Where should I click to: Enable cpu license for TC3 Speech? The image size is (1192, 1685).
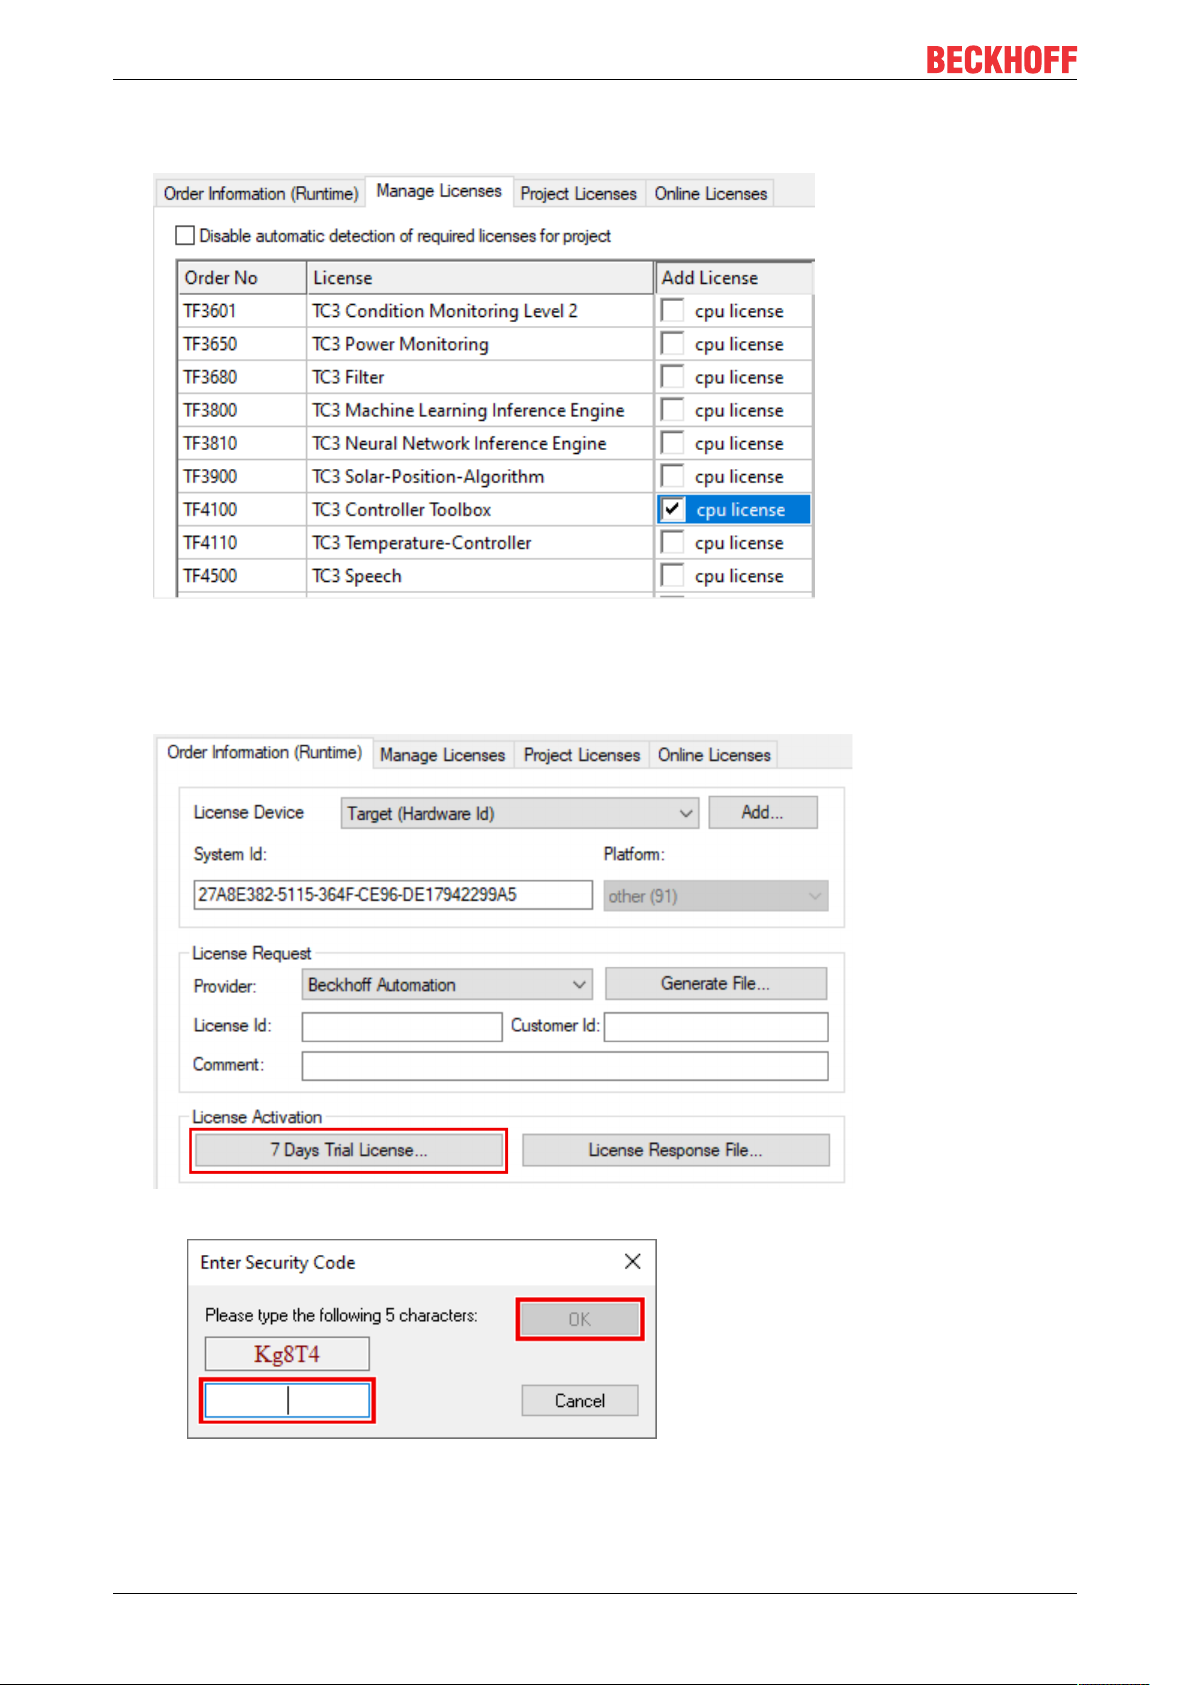coord(673,574)
